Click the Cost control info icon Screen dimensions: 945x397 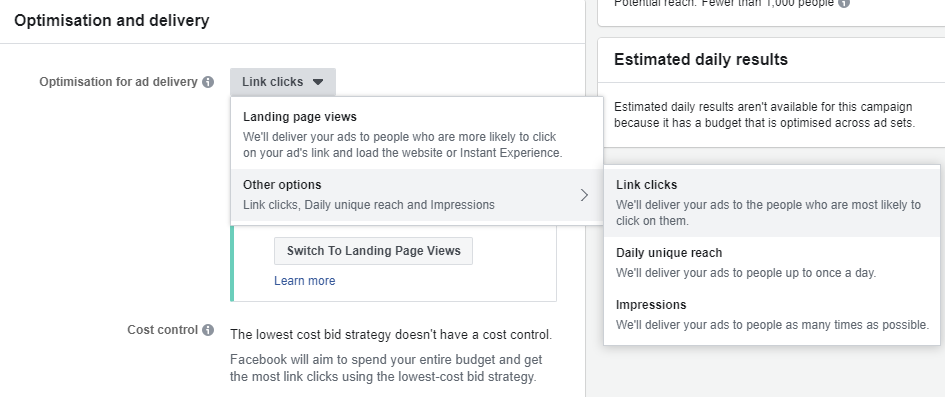click(208, 330)
